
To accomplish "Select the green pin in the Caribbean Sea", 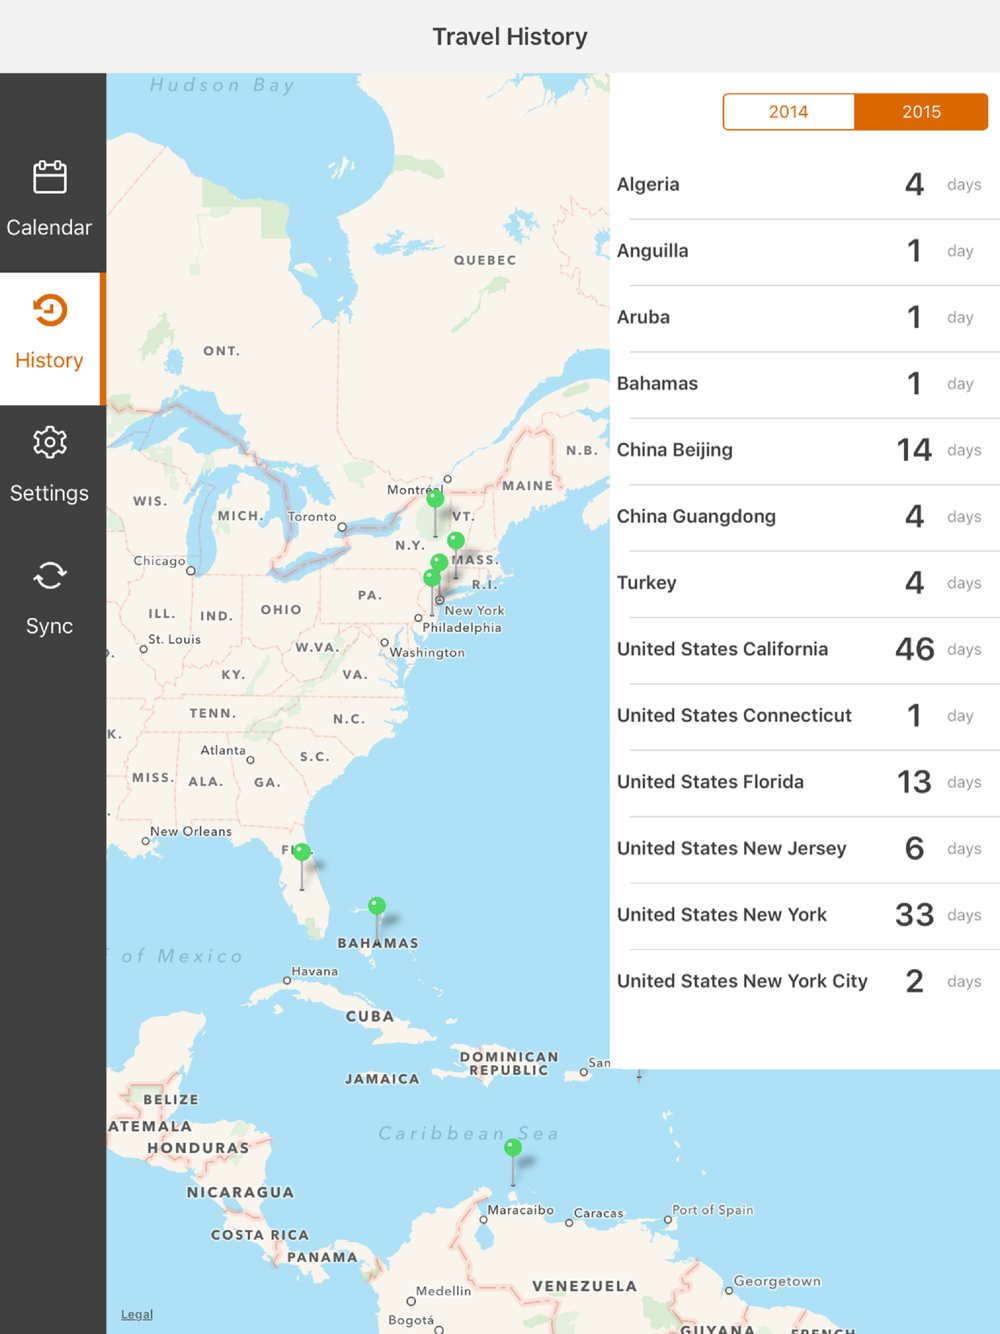I will [x=513, y=1148].
